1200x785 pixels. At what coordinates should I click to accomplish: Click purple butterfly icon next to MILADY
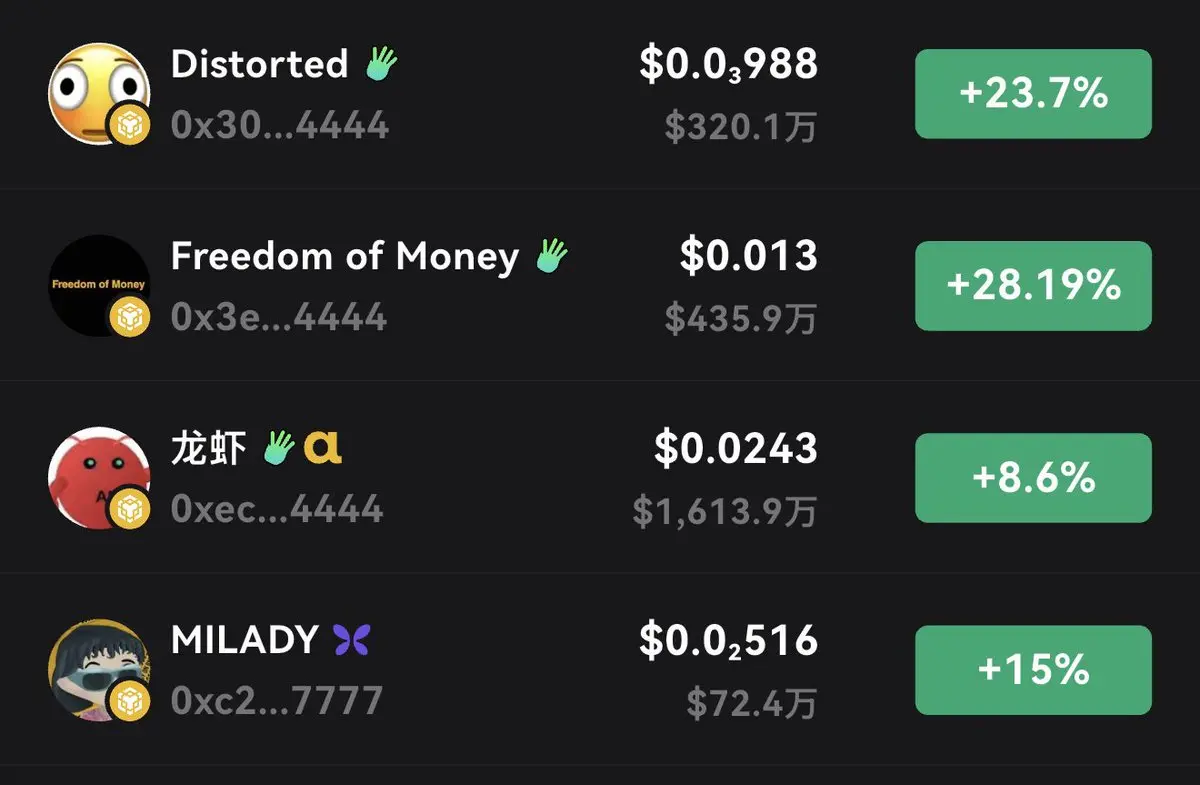point(352,640)
